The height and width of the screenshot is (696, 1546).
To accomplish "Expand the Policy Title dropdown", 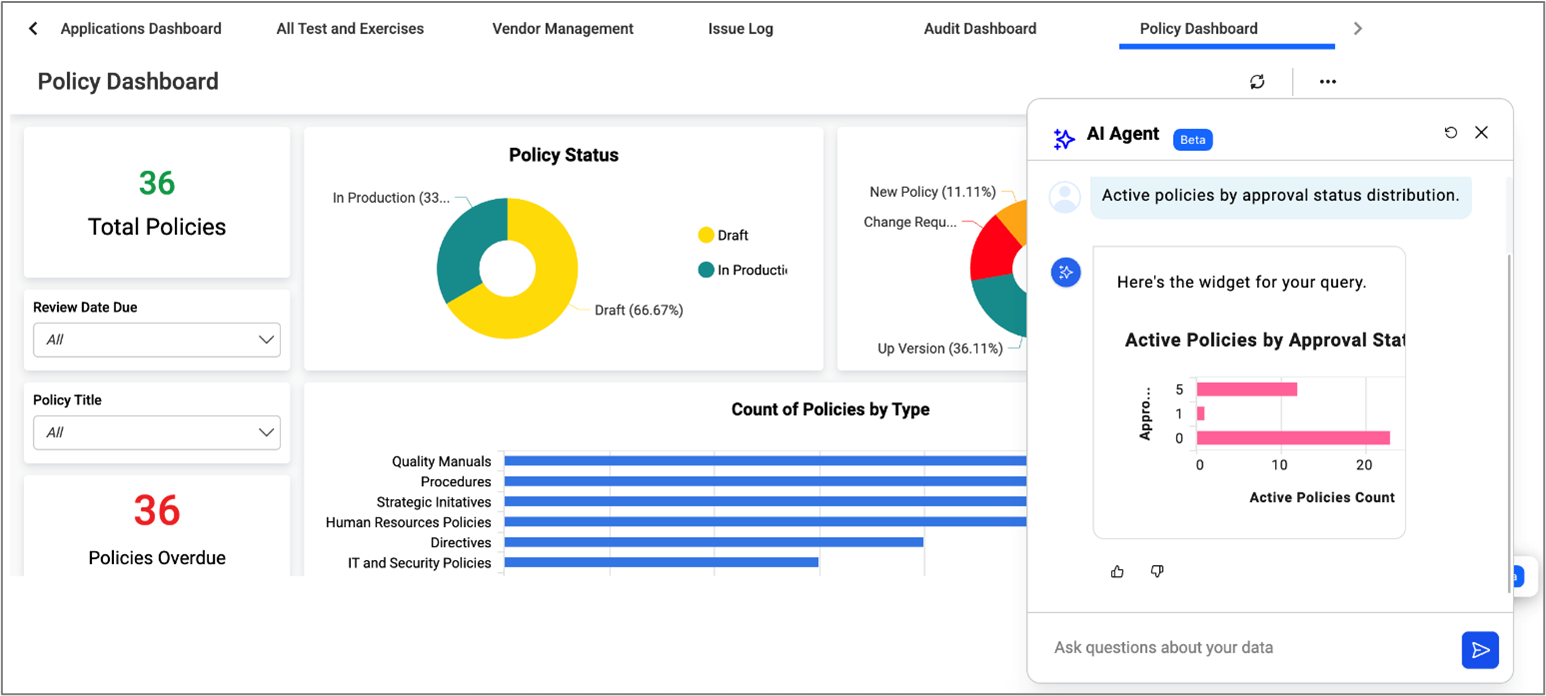I will (157, 433).
